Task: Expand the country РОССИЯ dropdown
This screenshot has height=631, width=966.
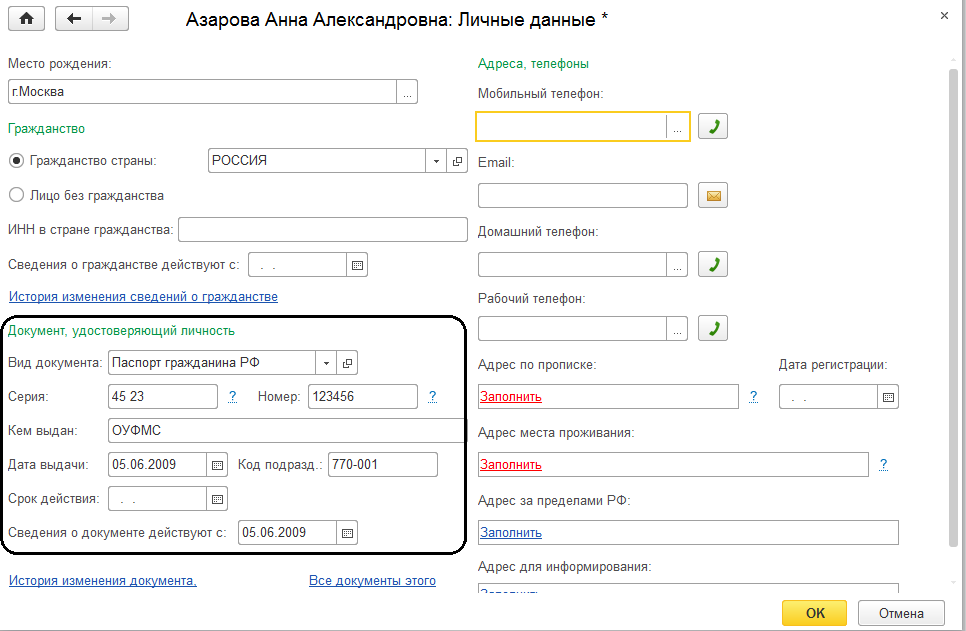Action: coord(436,161)
